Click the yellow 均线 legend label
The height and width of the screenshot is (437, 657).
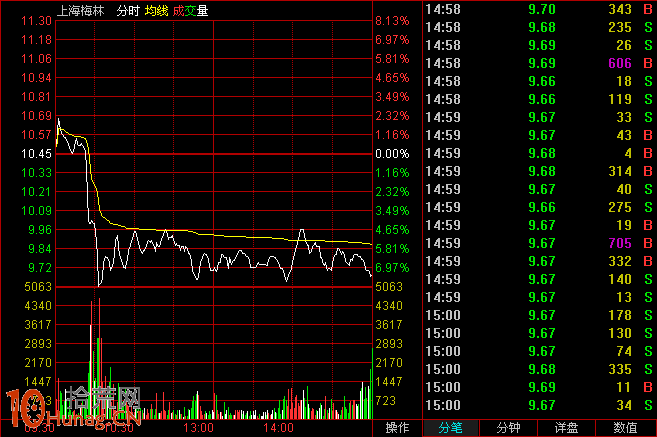coord(156,10)
